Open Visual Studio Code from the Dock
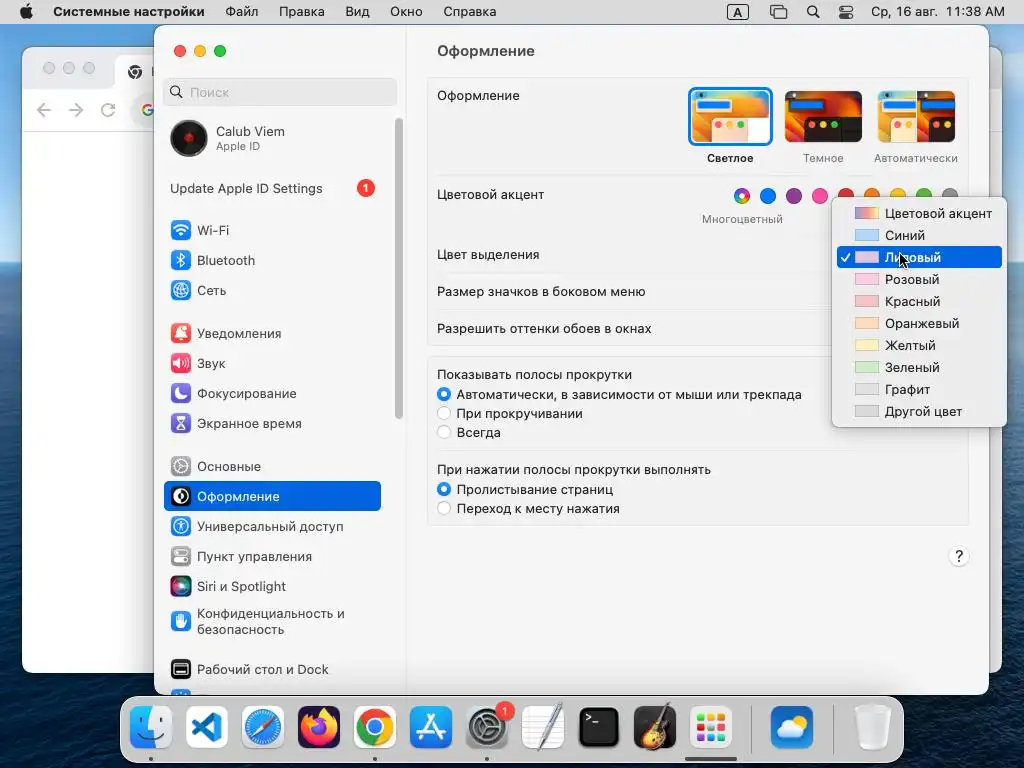Screen dimensions: 1024x768 (x=206, y=727)
